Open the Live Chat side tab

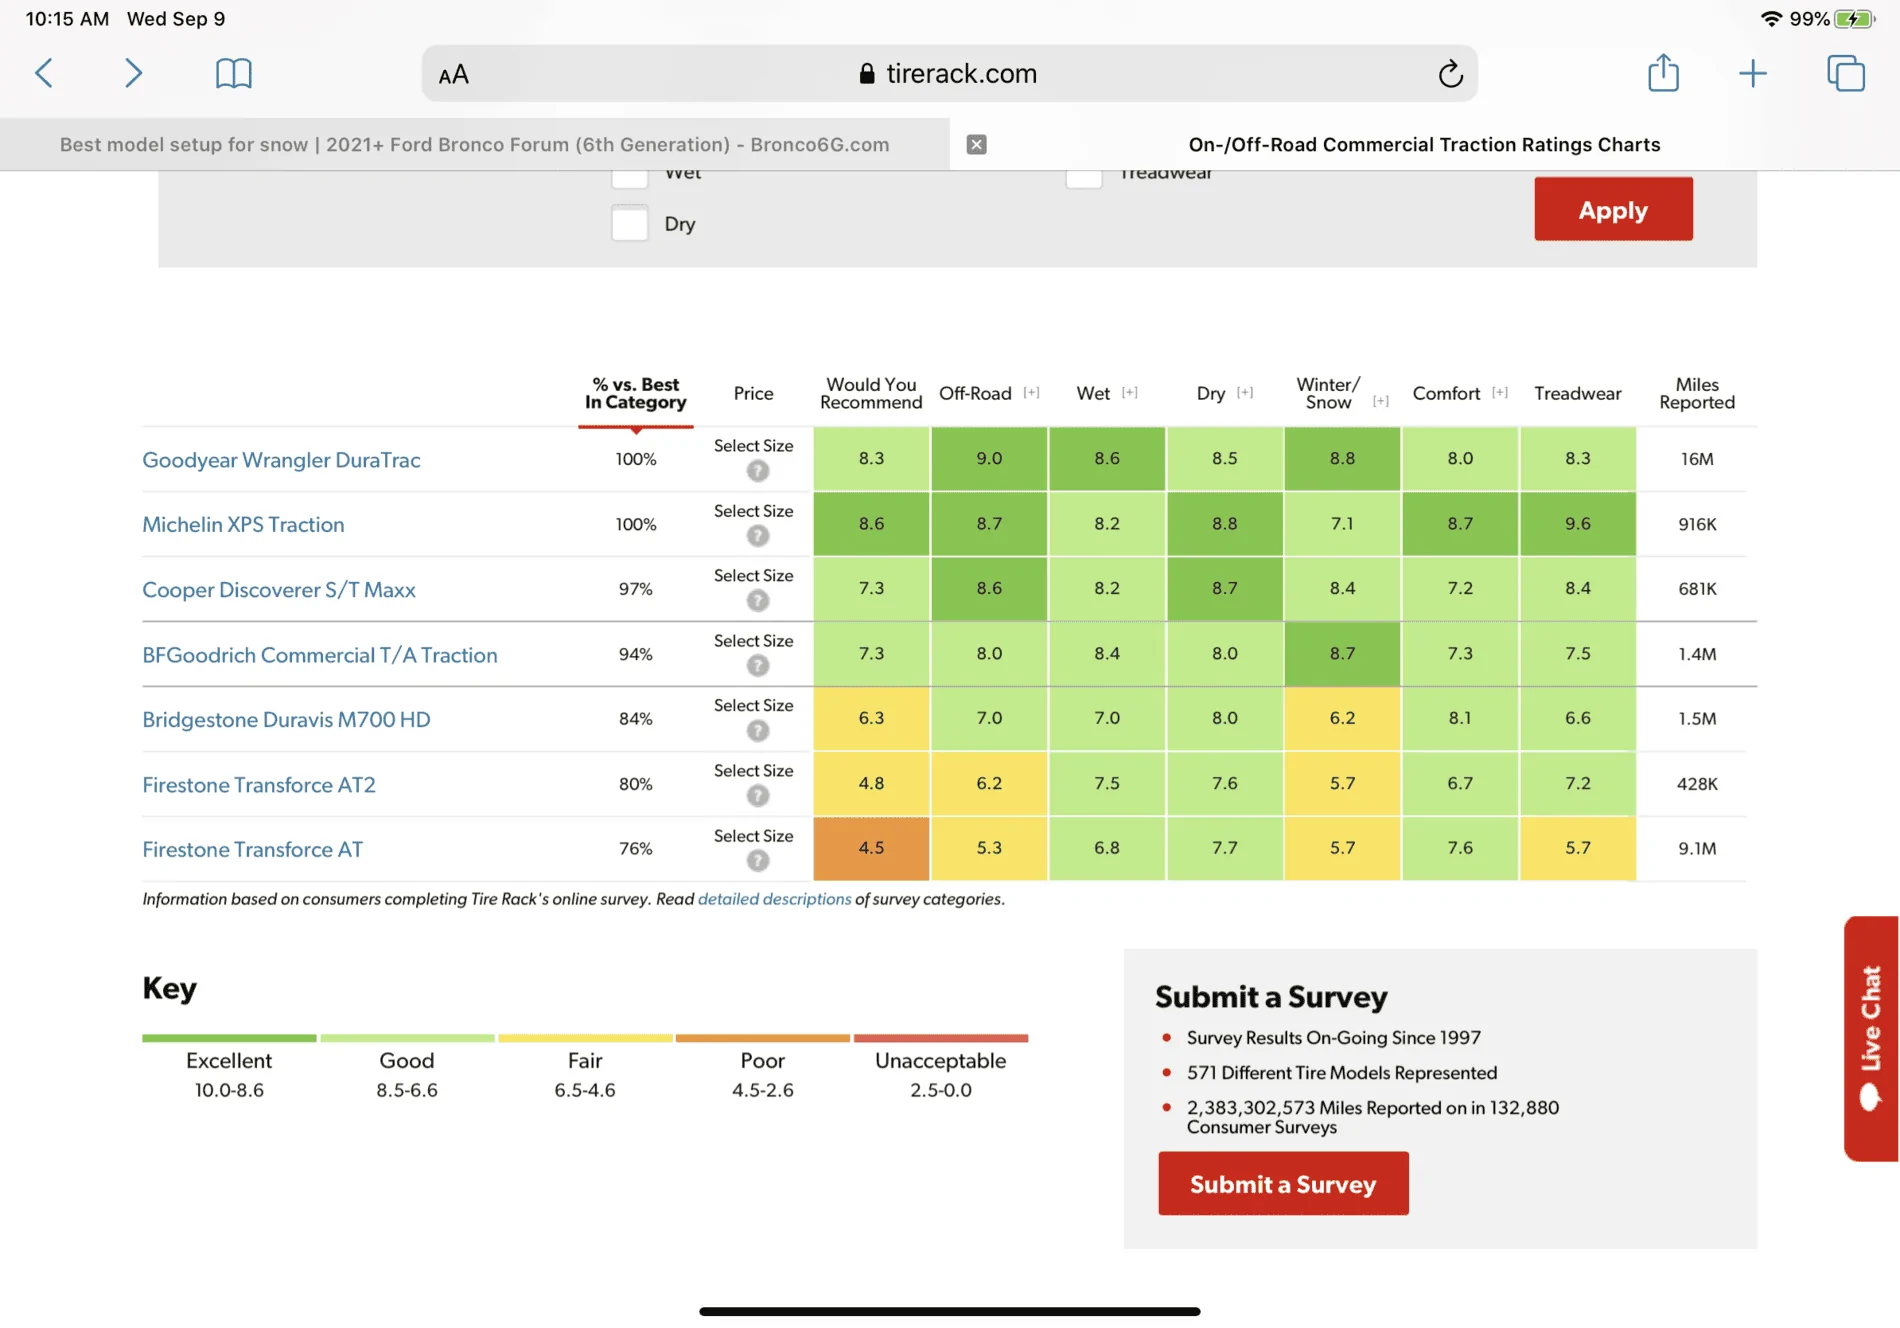(1871, 1038)
